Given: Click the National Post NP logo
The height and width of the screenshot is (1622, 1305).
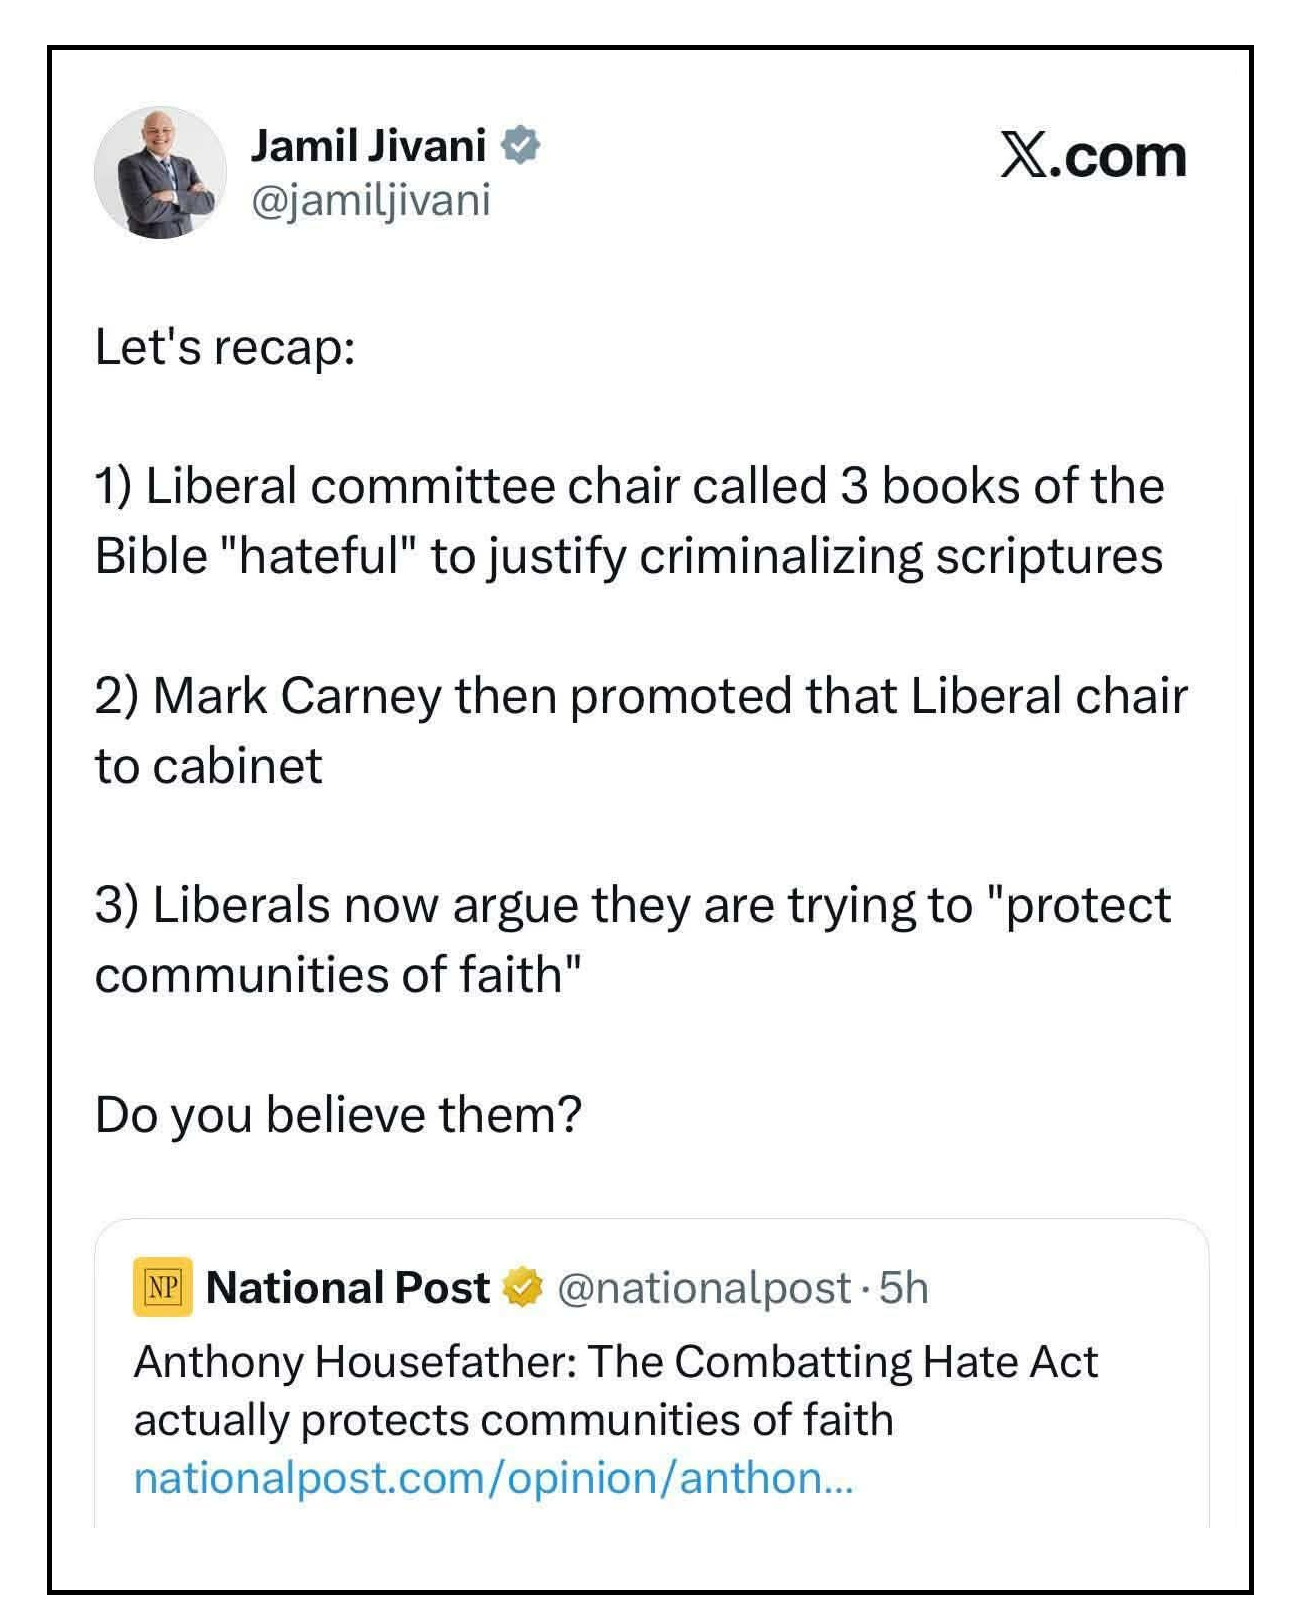Looking at the screenshot, I should pyautogui.click(x=162, y=1287).
